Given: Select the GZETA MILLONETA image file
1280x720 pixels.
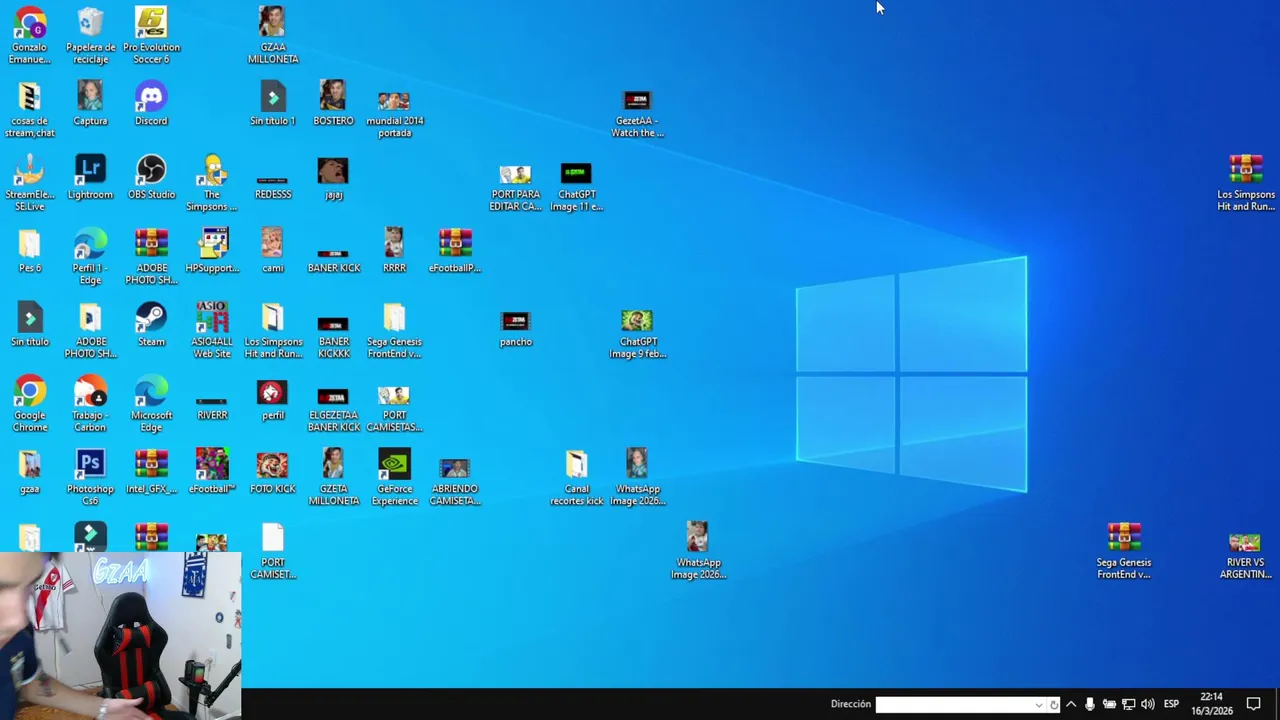Looking at the screenshot, I should click(333, 477).
